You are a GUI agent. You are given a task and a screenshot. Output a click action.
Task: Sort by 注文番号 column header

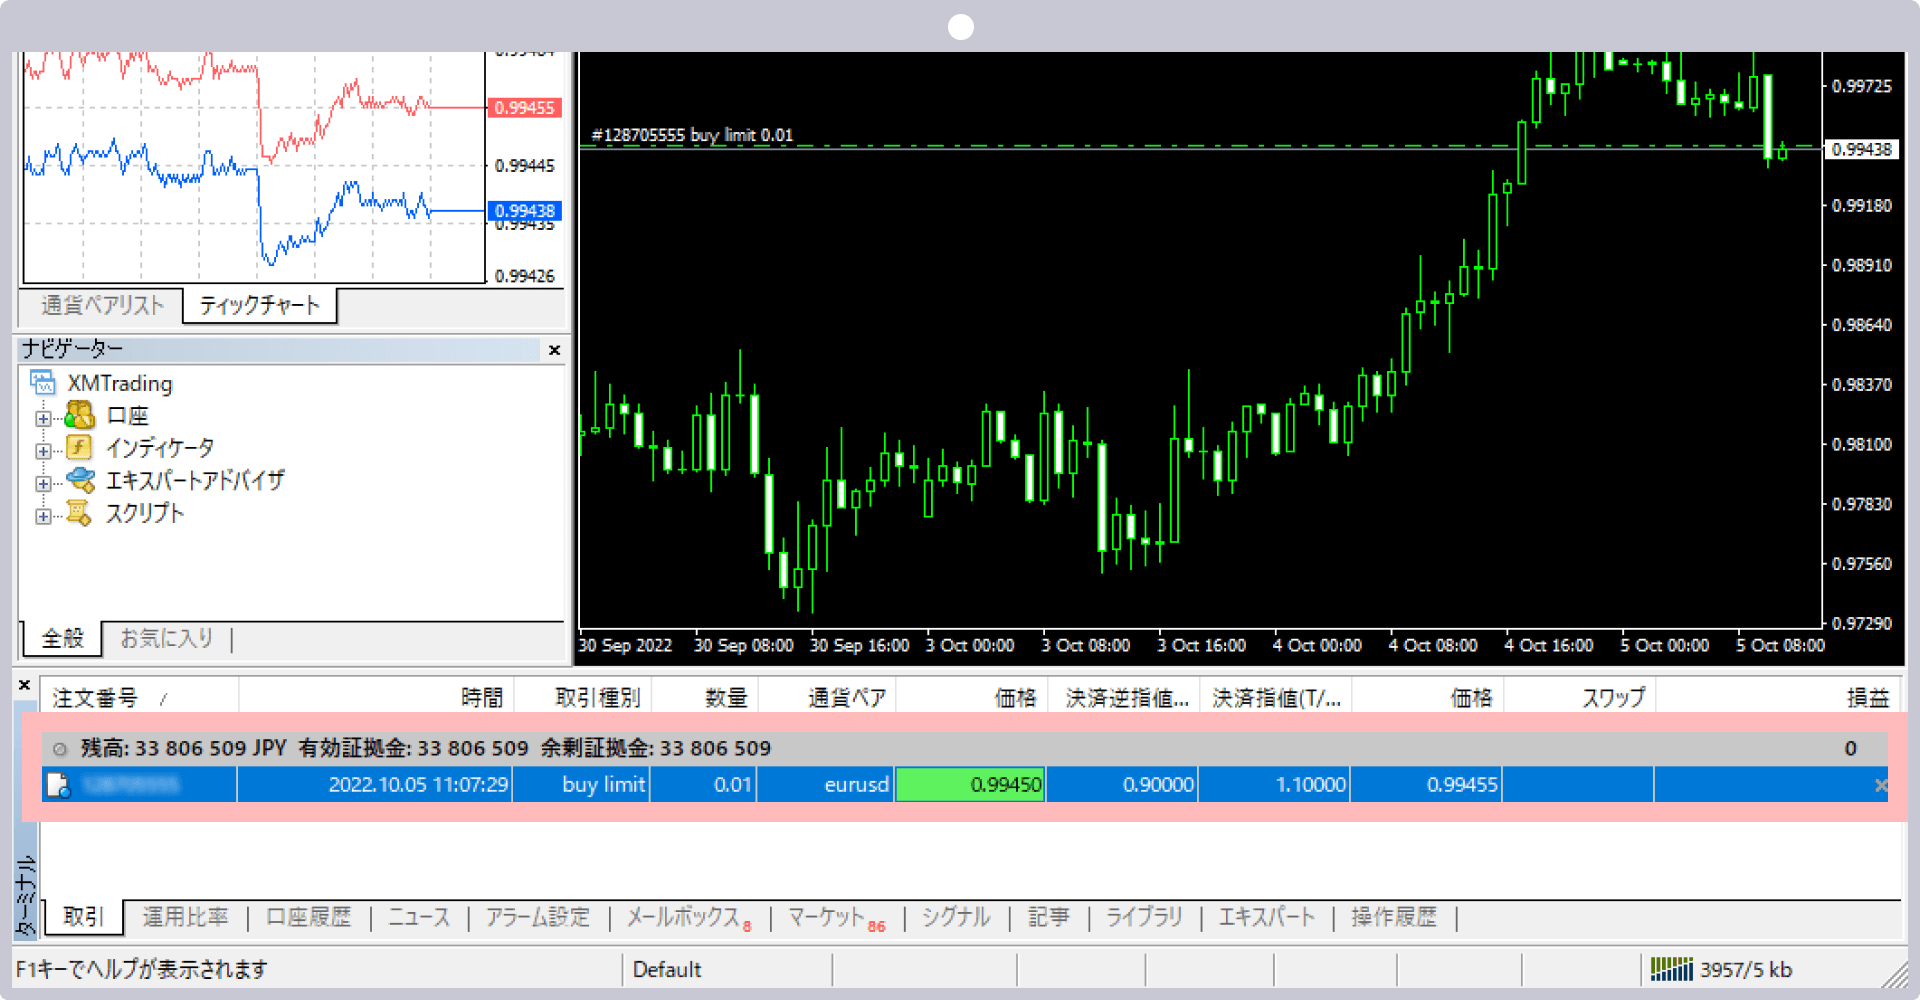(139, 697)
